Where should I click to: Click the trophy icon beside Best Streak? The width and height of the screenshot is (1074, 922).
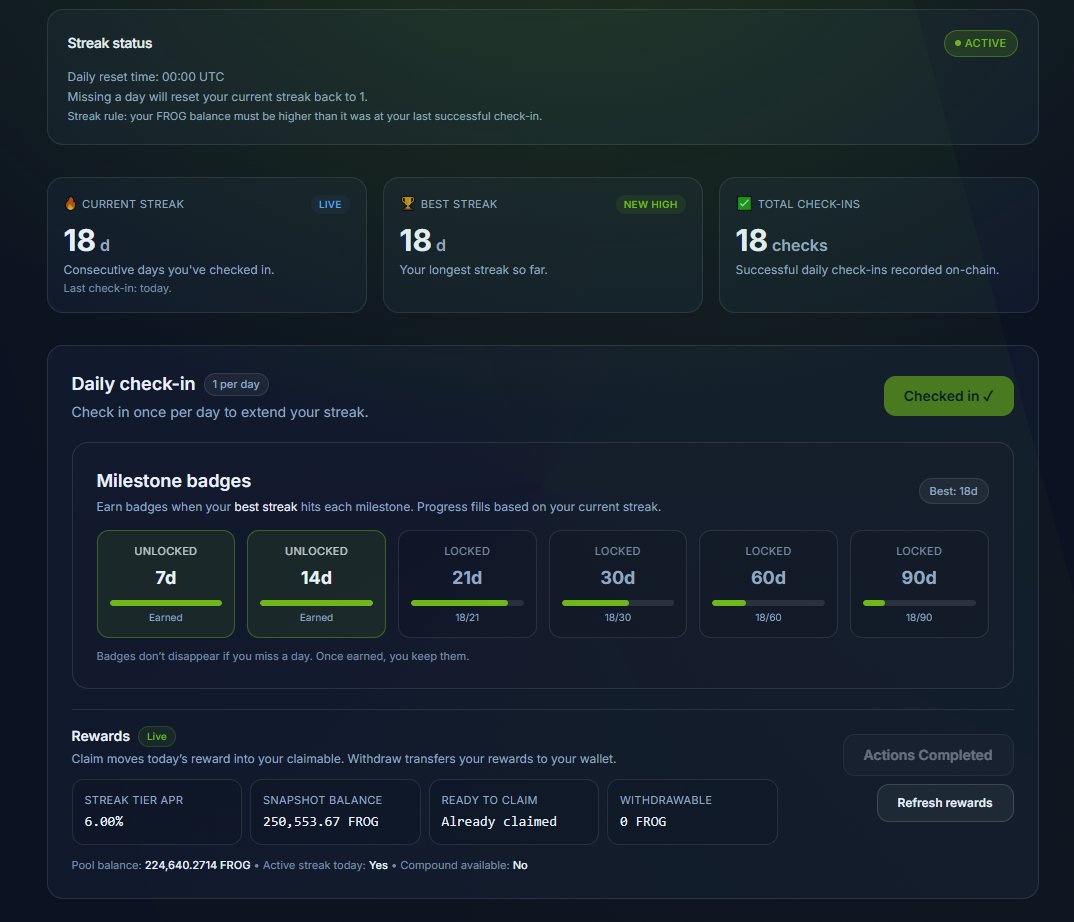(408, 203)
